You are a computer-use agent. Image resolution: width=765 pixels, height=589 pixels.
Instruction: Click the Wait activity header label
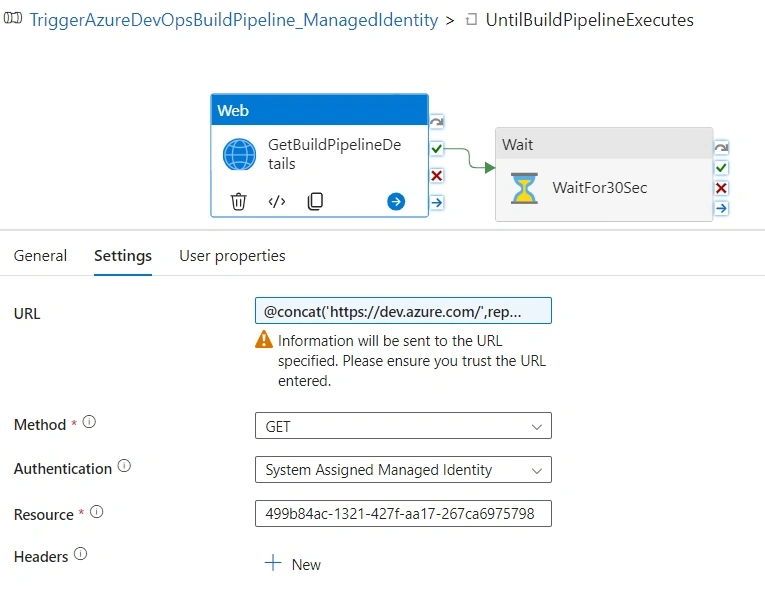(518, 144)
